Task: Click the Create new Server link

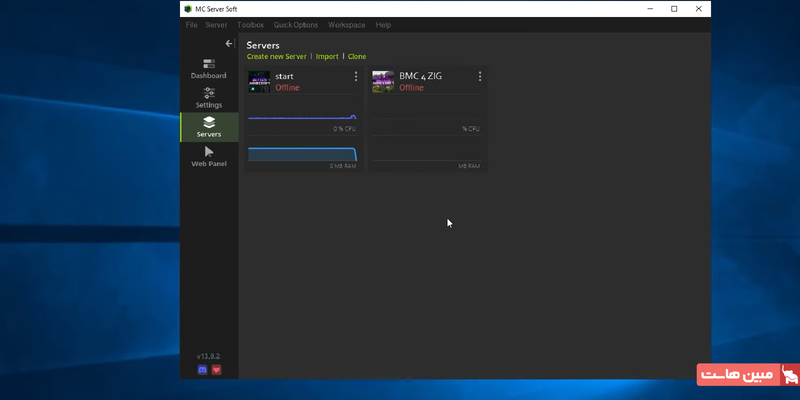Action: (277, 57)
